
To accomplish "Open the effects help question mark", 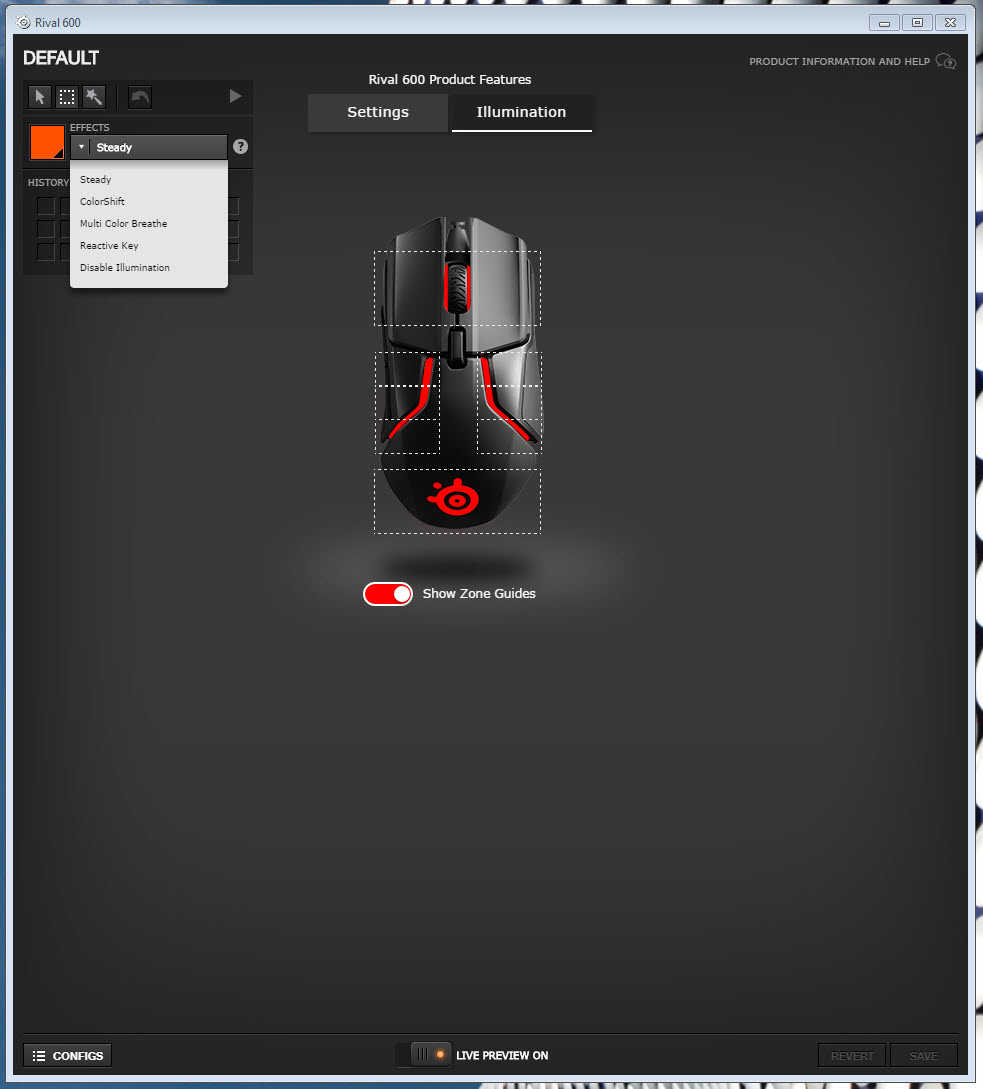I will [x=240, y=147].
